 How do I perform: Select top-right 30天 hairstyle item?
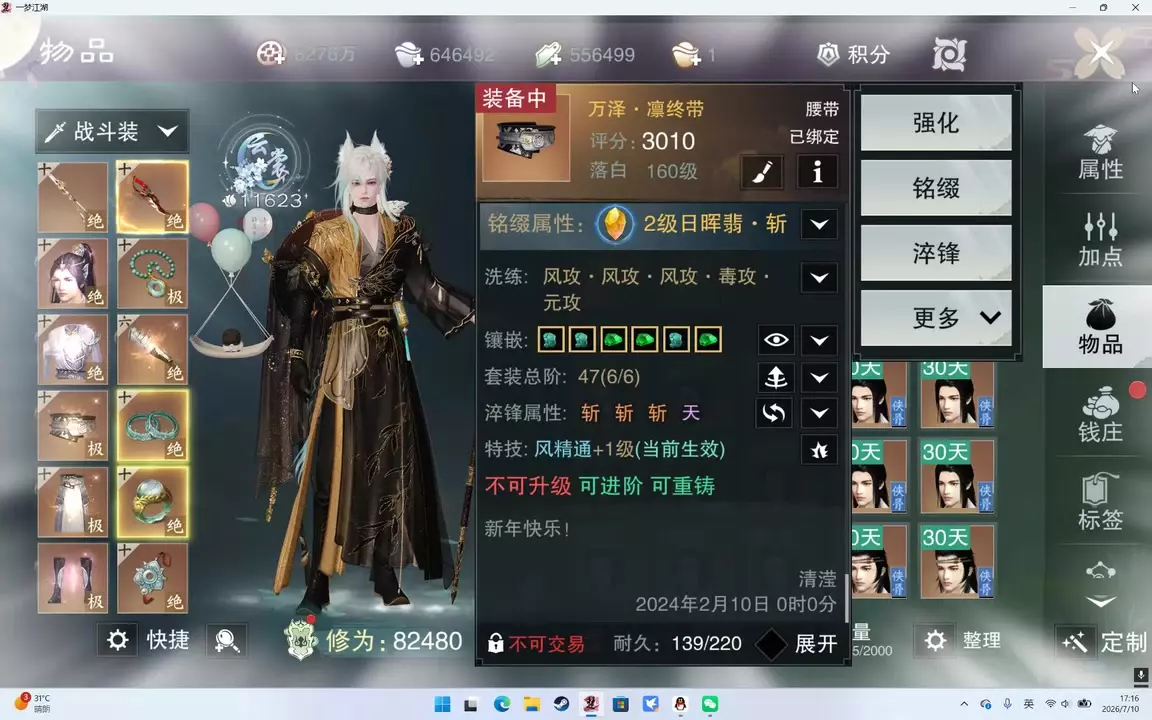pos(957,395)
